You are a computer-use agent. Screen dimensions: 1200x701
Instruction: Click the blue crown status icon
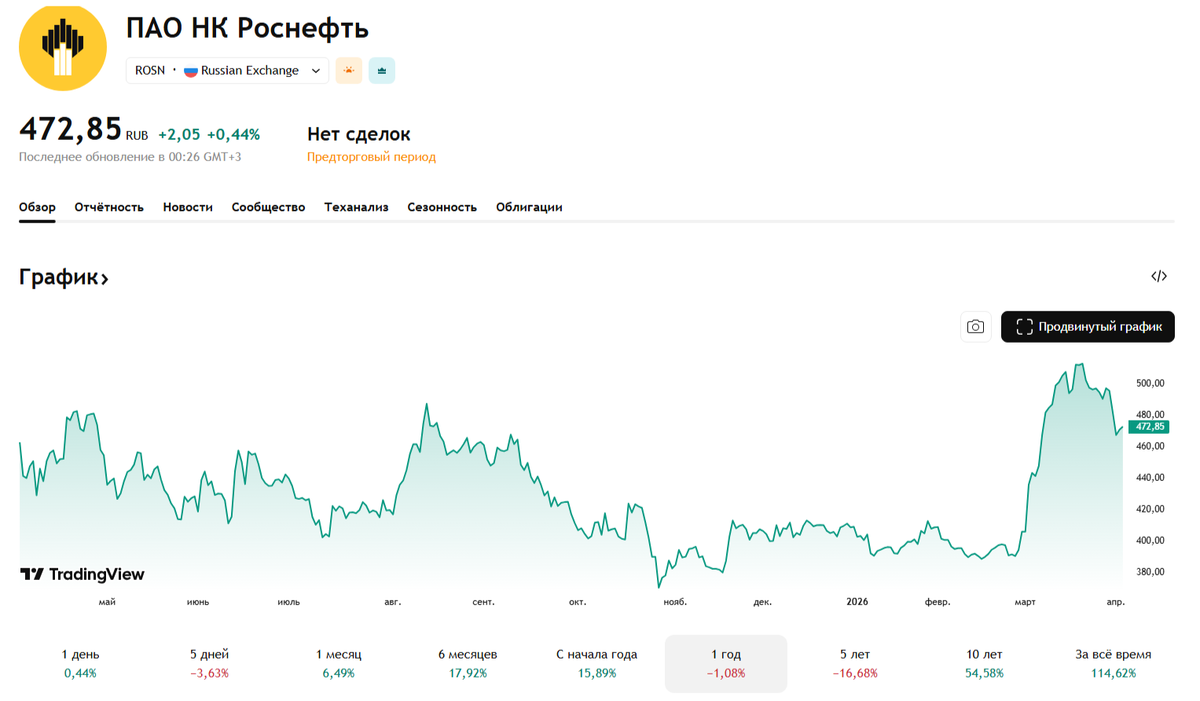click(x=382, y=70)
